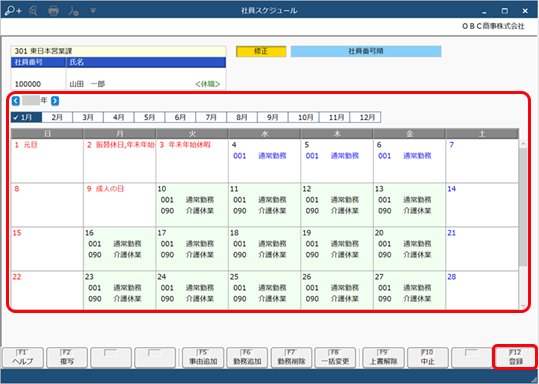The height and width of the screenshot is (384, 539).
Task: Click the F5 事由追加 button
Action: point(203,358)
